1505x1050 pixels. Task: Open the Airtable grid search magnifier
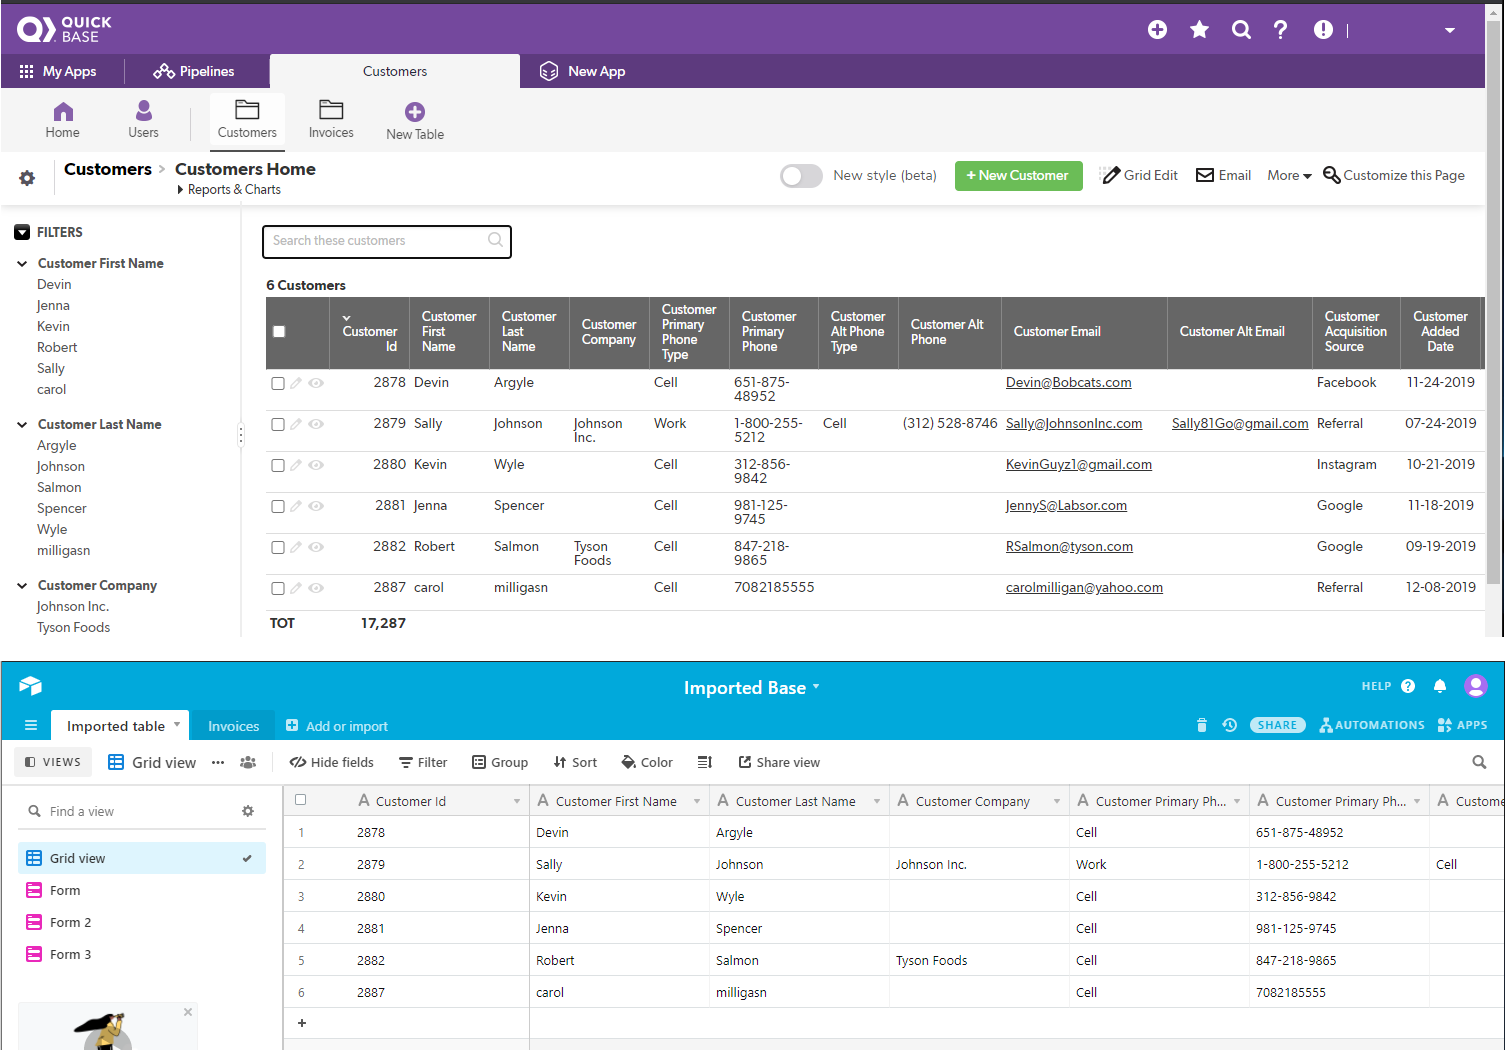1479,762
